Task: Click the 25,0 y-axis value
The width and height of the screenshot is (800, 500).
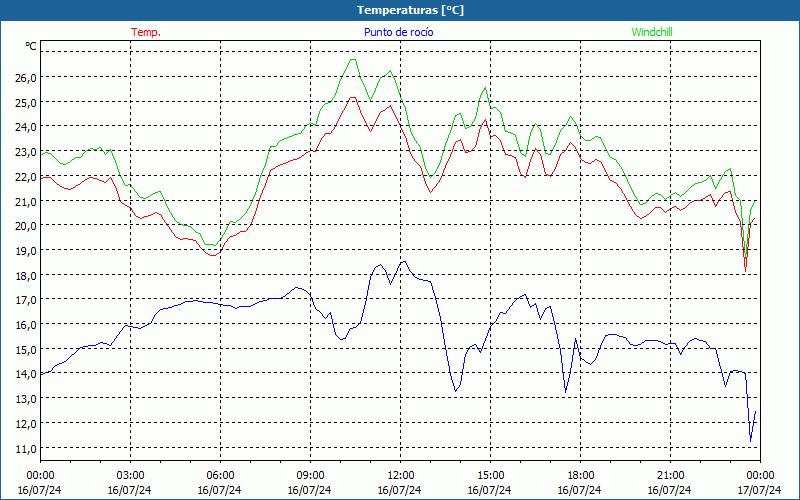Action: click(26, 103)
